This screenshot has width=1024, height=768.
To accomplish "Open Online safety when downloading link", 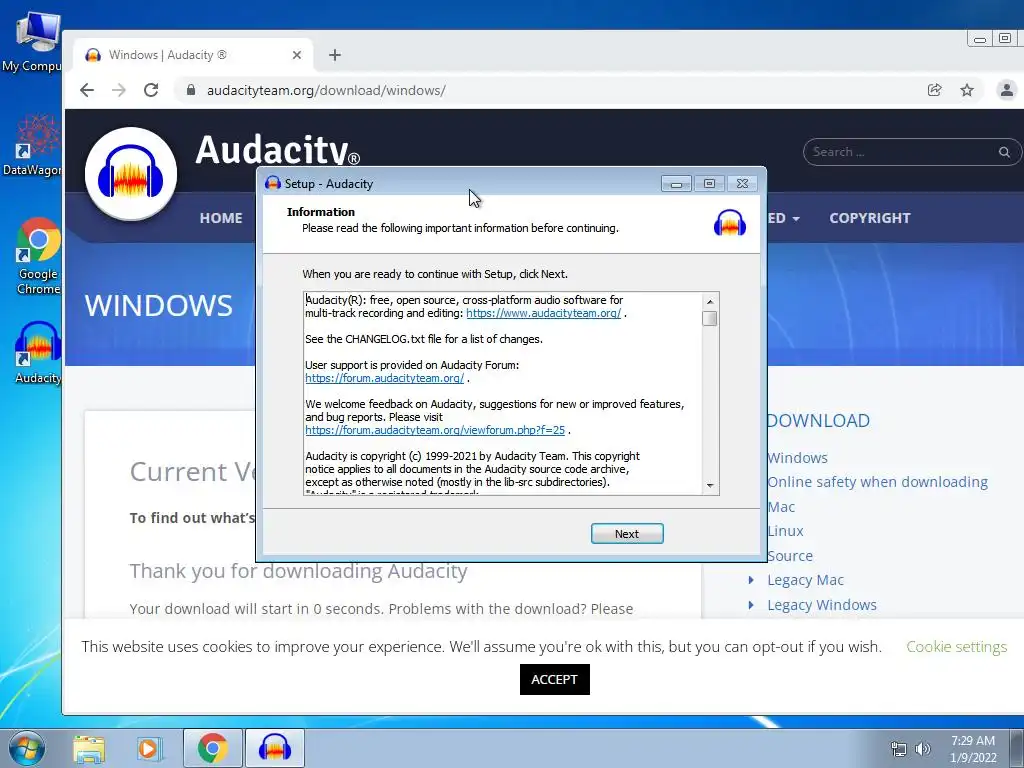I will [x=877, y=482].
